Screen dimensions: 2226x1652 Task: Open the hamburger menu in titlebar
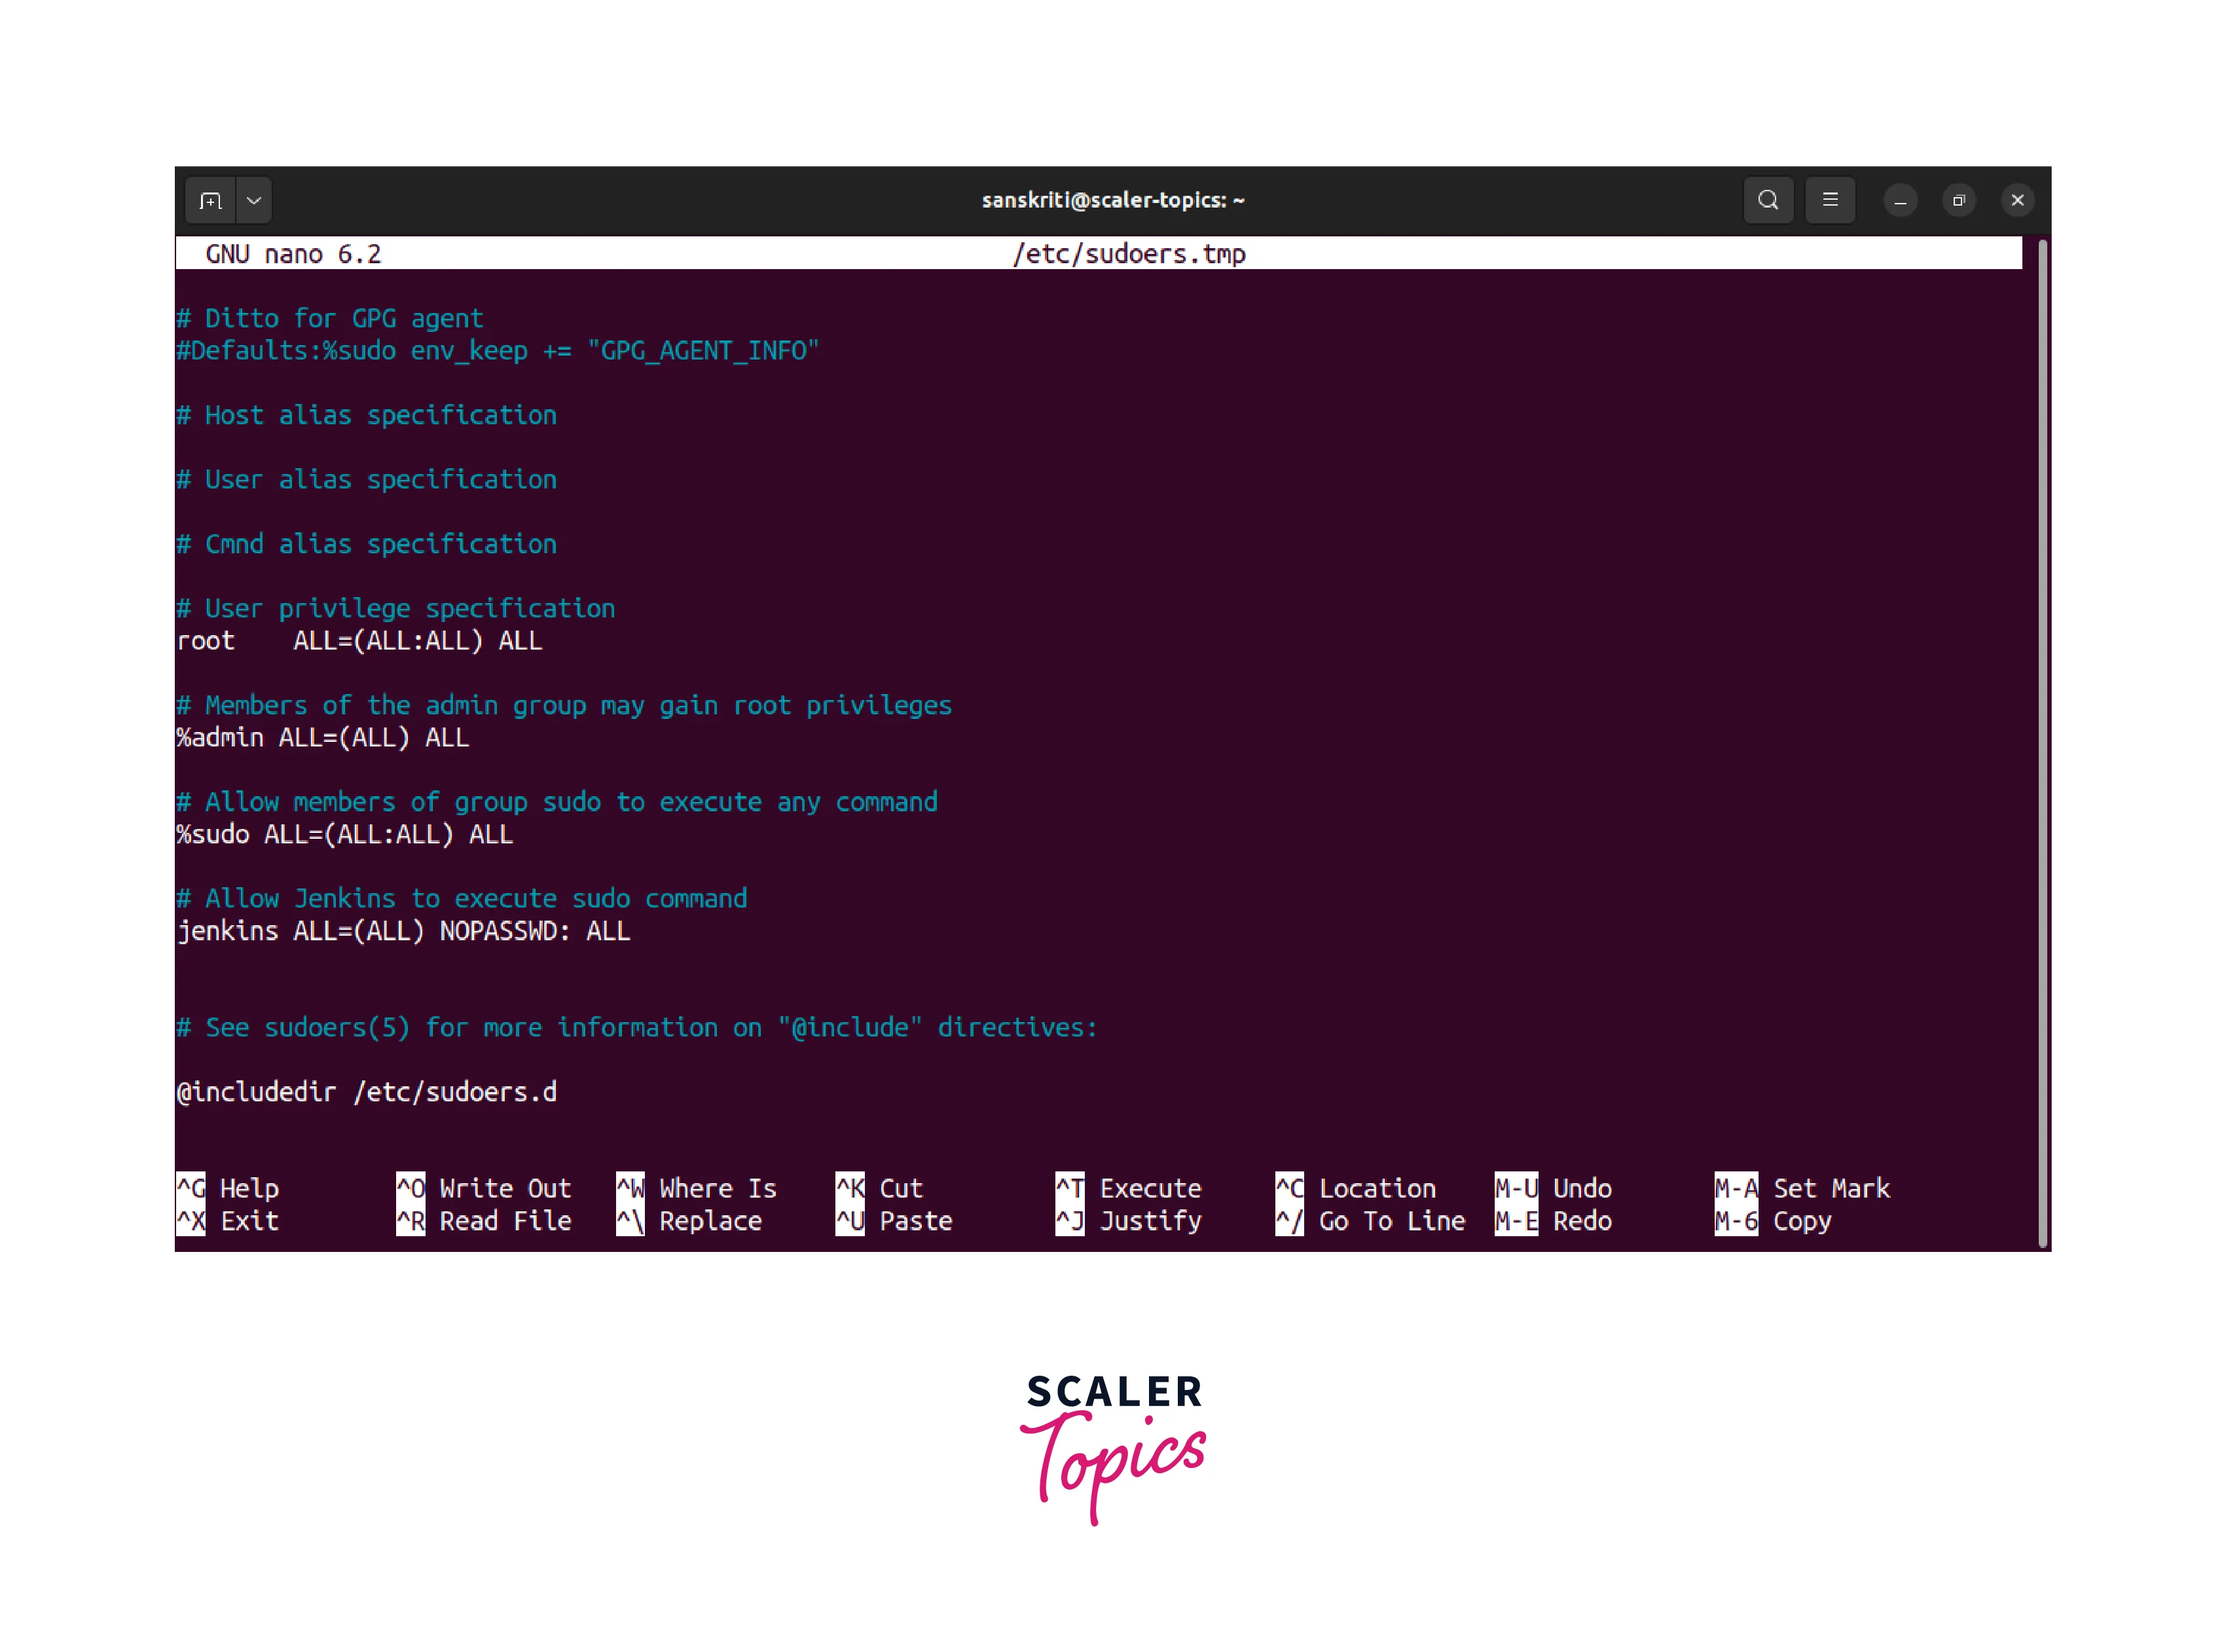coord(1830,200)
